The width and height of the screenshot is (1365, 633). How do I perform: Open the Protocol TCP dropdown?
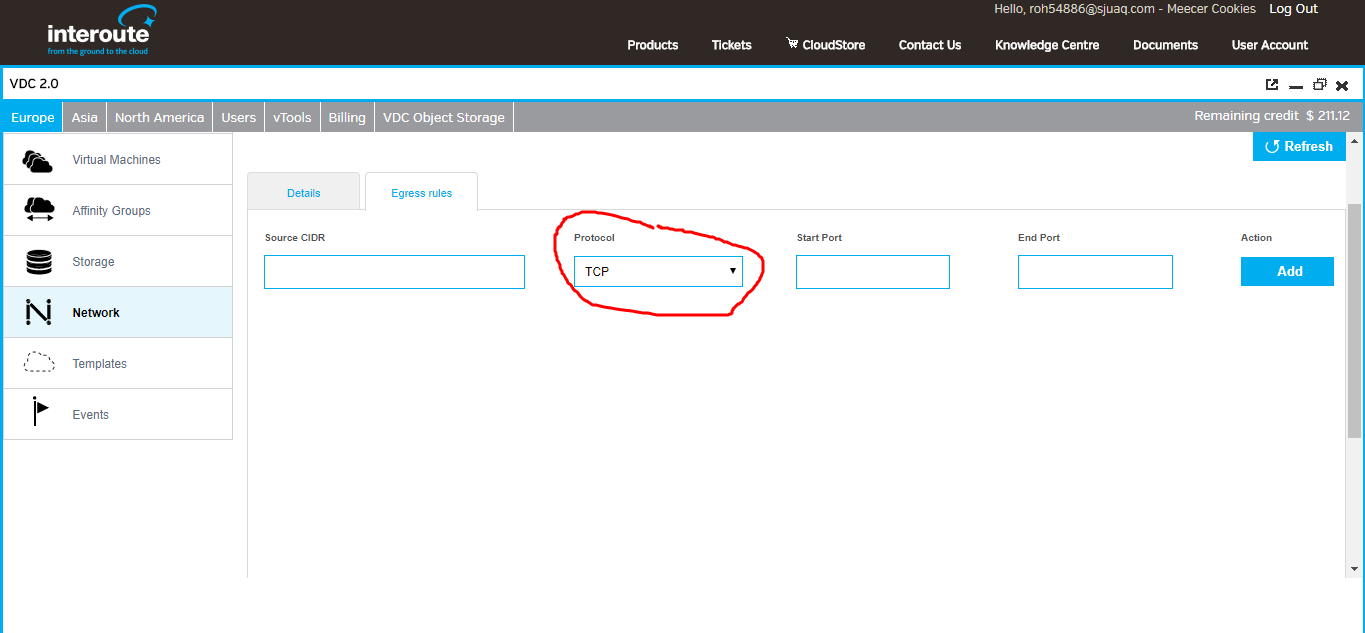[x=658, y=271]
